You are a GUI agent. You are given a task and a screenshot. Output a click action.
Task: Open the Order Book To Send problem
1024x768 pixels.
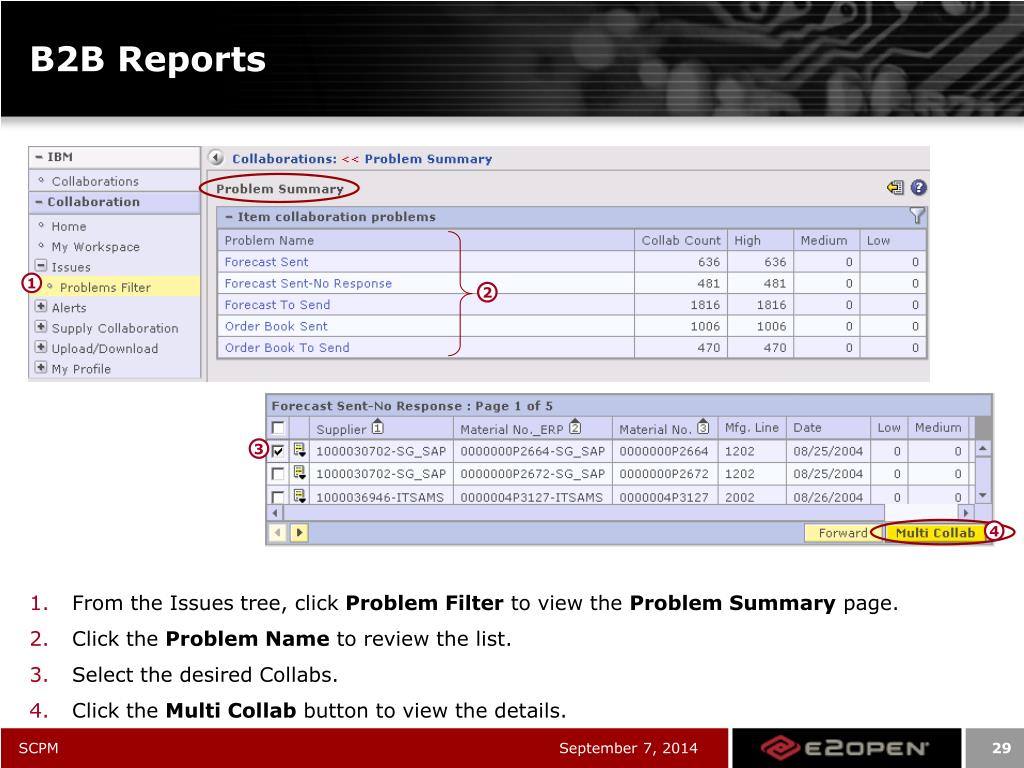point(287,348)
